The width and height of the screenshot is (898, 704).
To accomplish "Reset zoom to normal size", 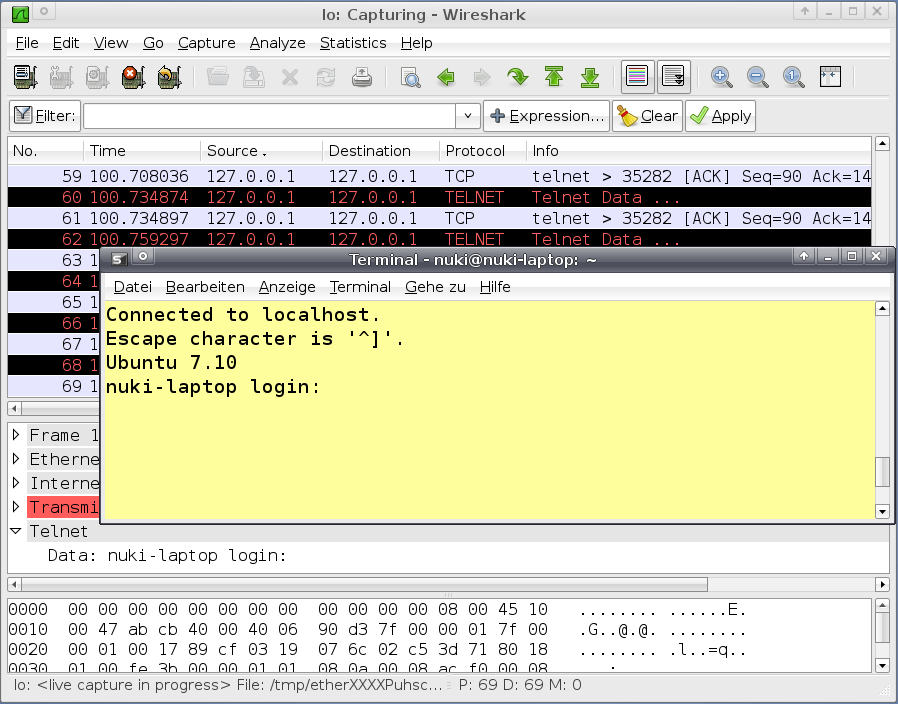I will click(x=794, y=77).
